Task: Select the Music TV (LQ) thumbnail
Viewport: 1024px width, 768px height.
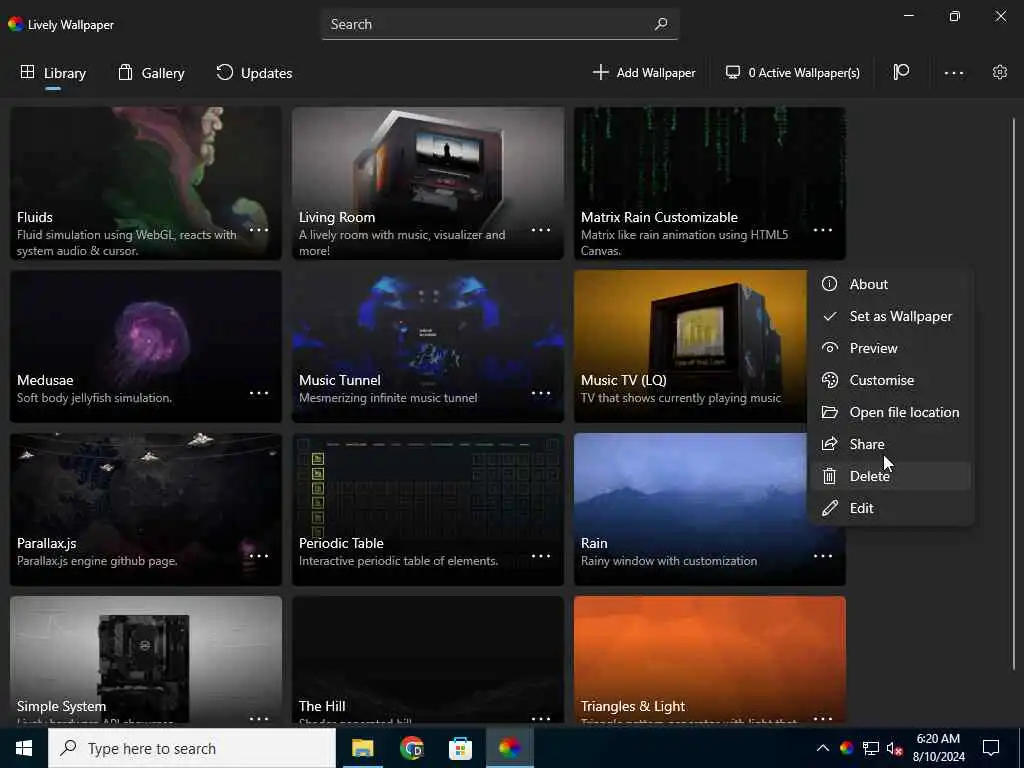Action: pos(690,346)
